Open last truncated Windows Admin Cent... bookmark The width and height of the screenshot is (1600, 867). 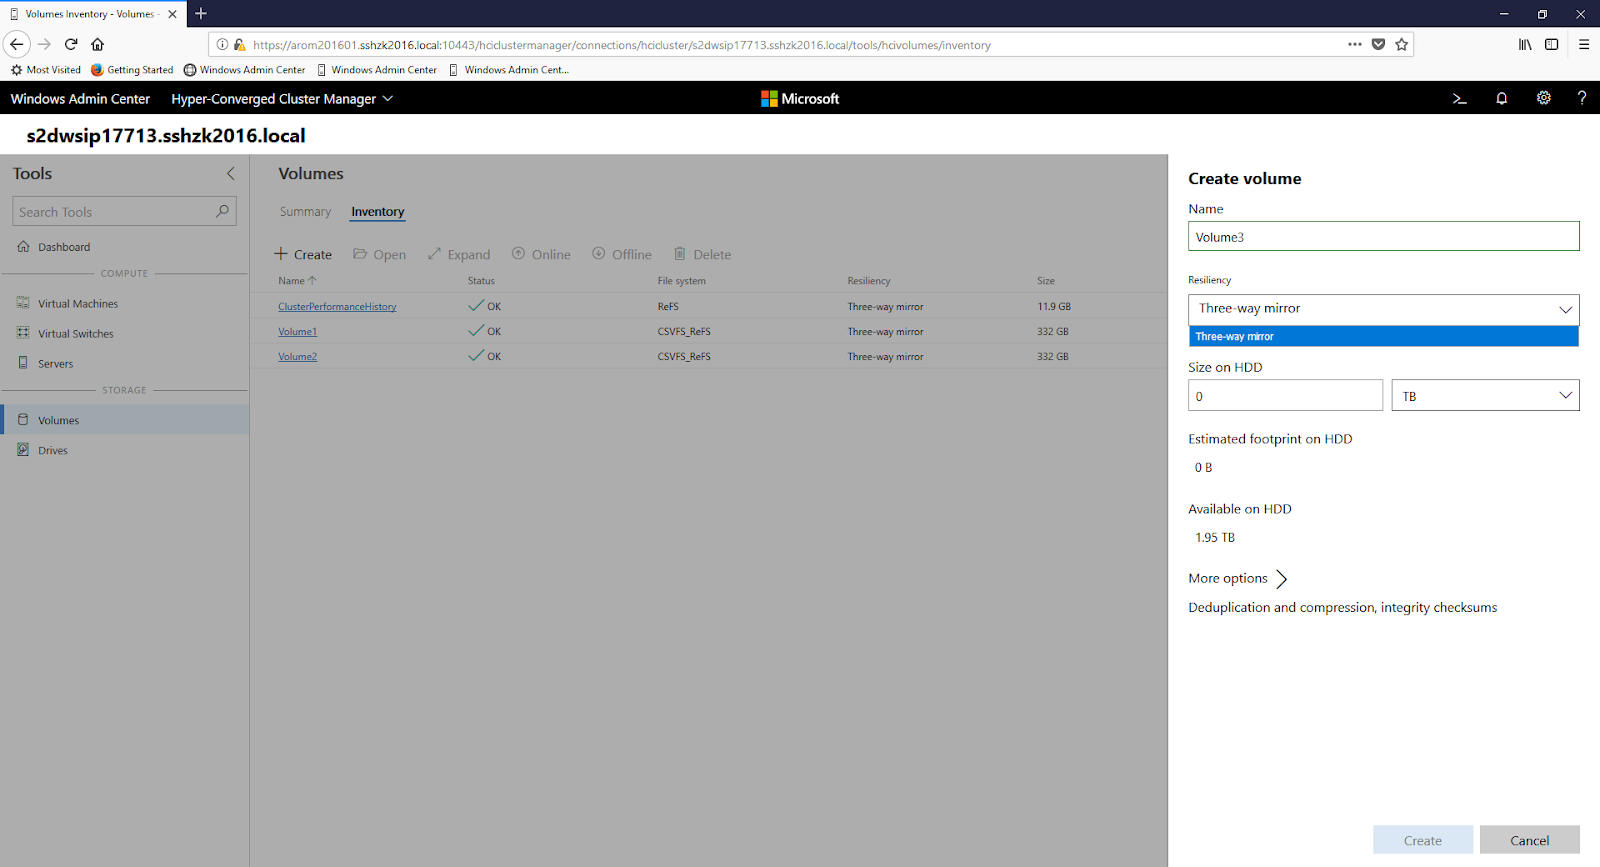pyautogui.click(x=509, y=70)
